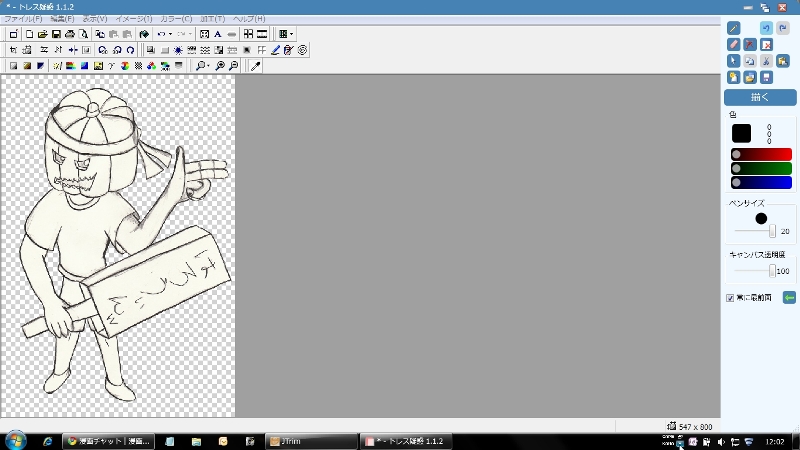Click the brightness sun icon
This screenshot has width=800, height=450.
pyautogui.click(x=178, y=50)
